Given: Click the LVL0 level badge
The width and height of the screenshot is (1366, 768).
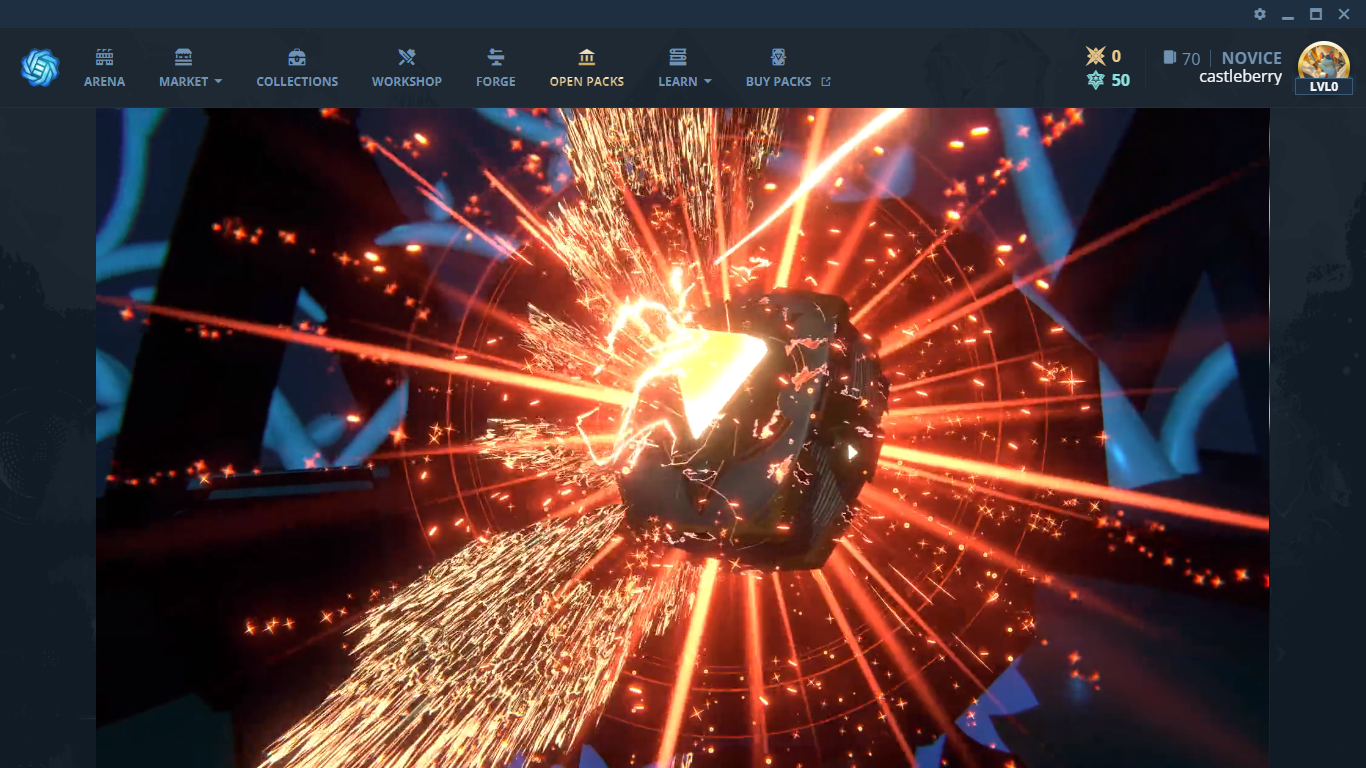Looking at the screenshot, I should 1324,87.
